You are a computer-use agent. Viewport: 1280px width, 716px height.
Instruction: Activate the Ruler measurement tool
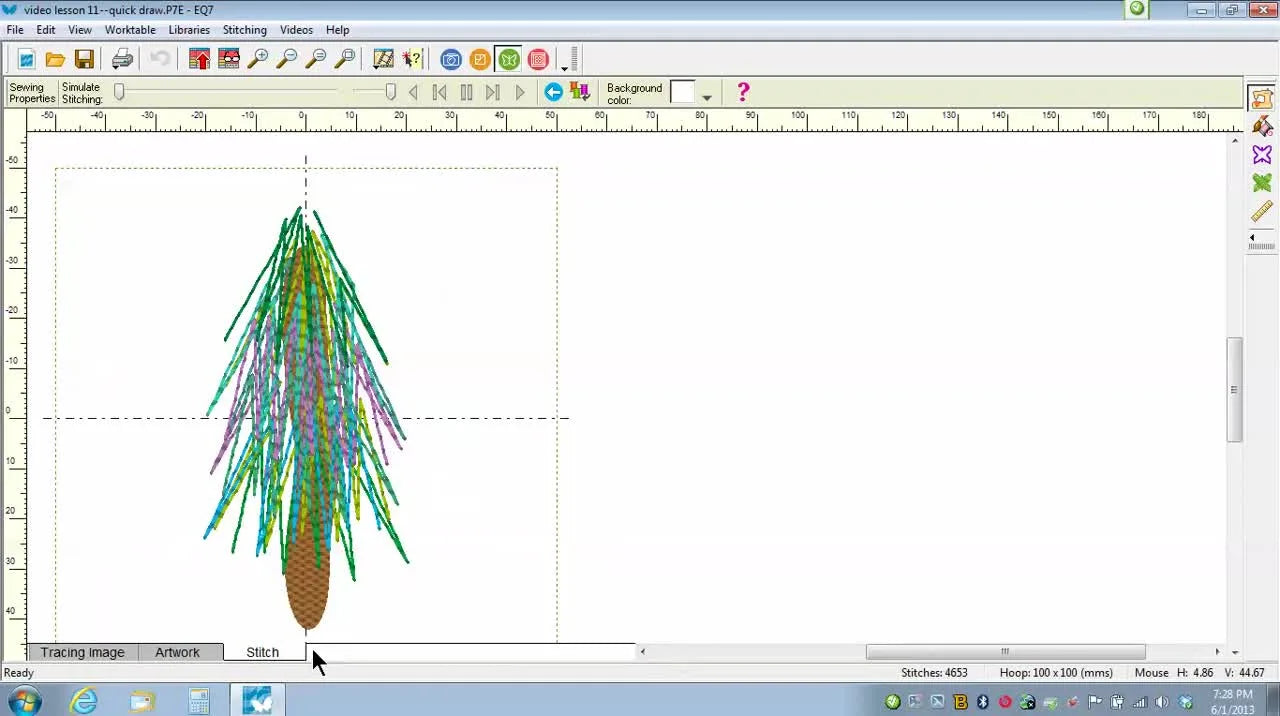tap(1261, 211)
